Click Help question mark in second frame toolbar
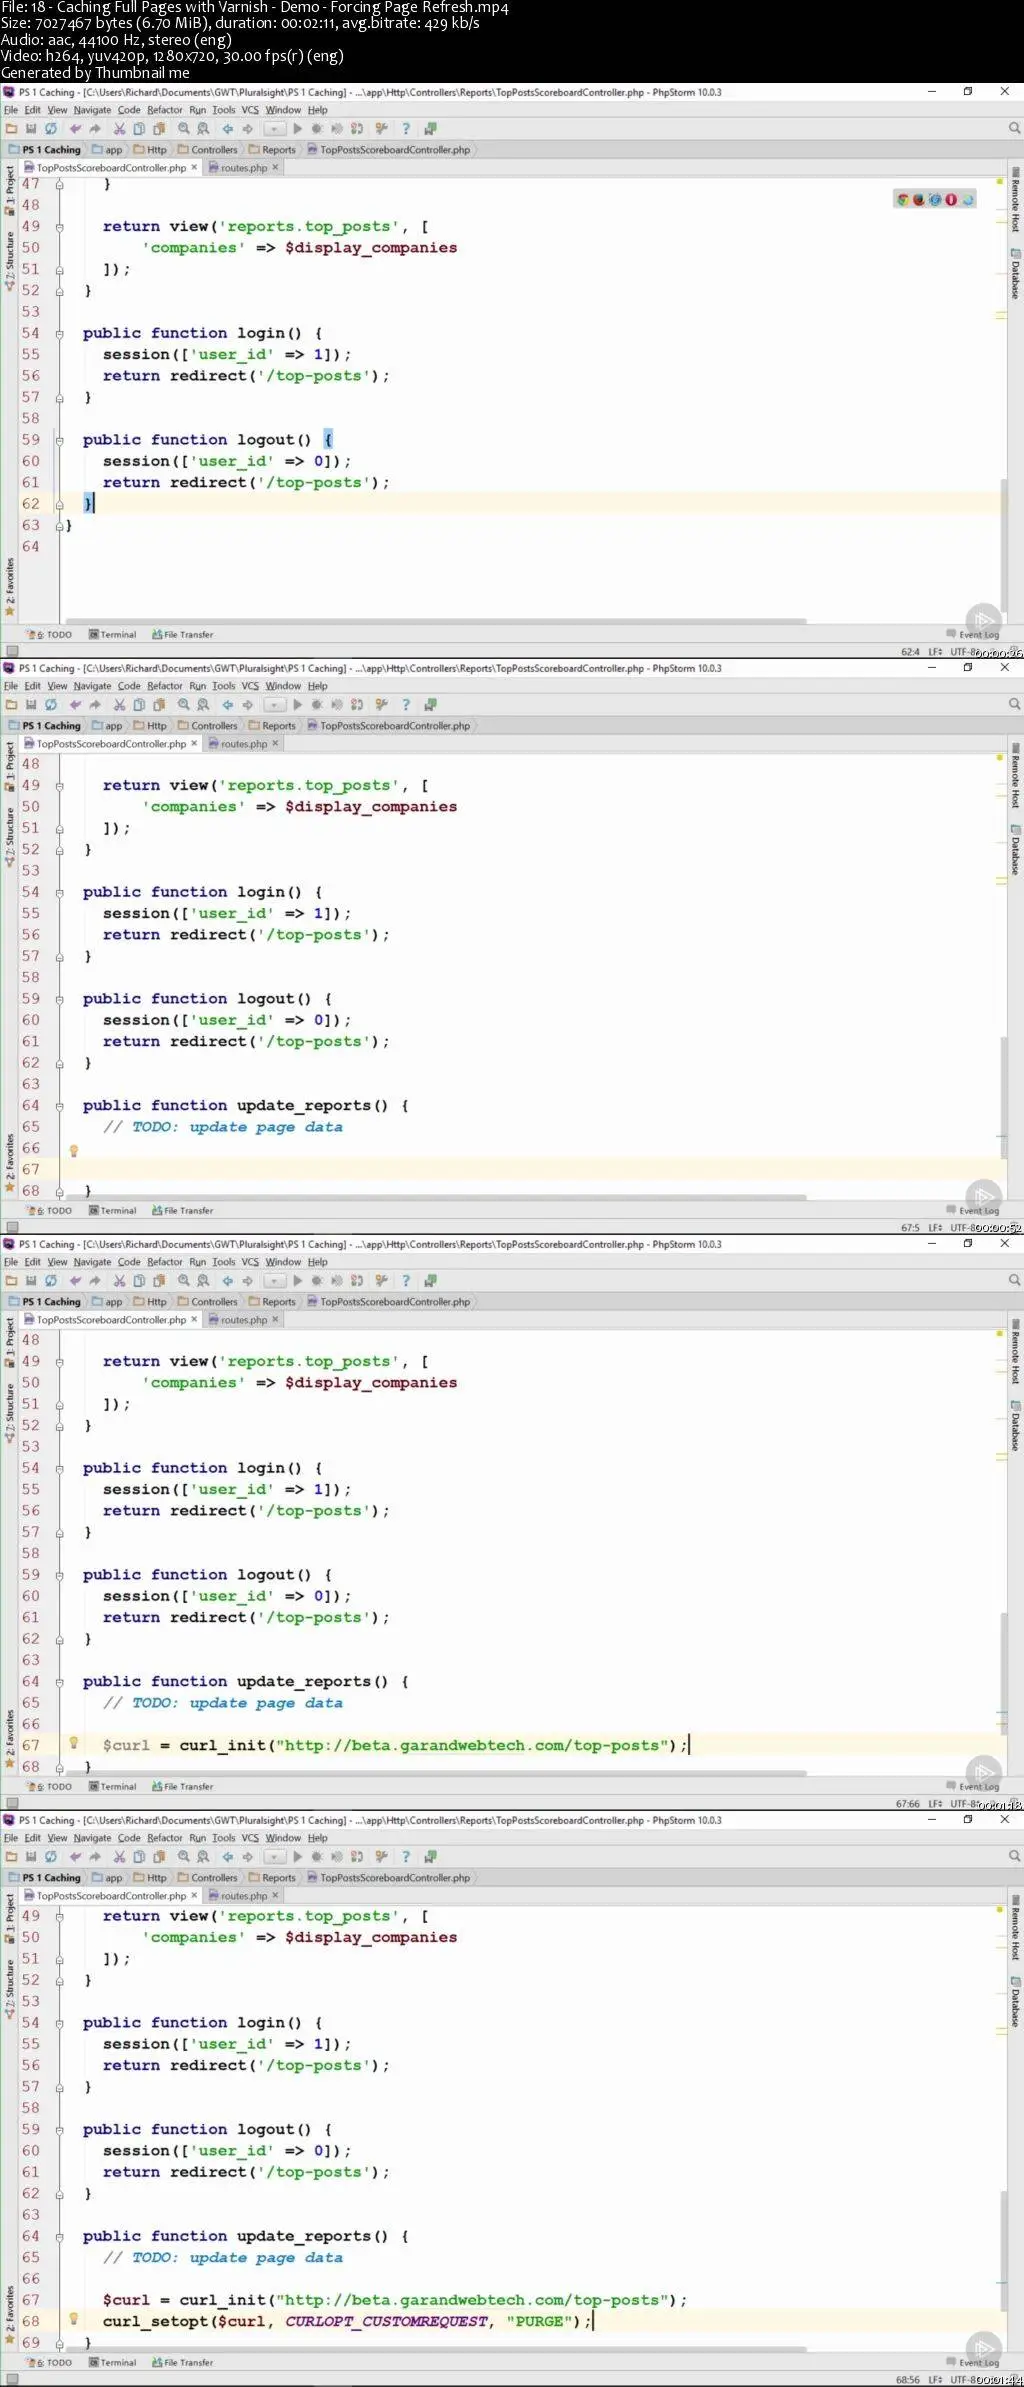This screenshot has width=1024, height=2387. [x=406, y=705]
